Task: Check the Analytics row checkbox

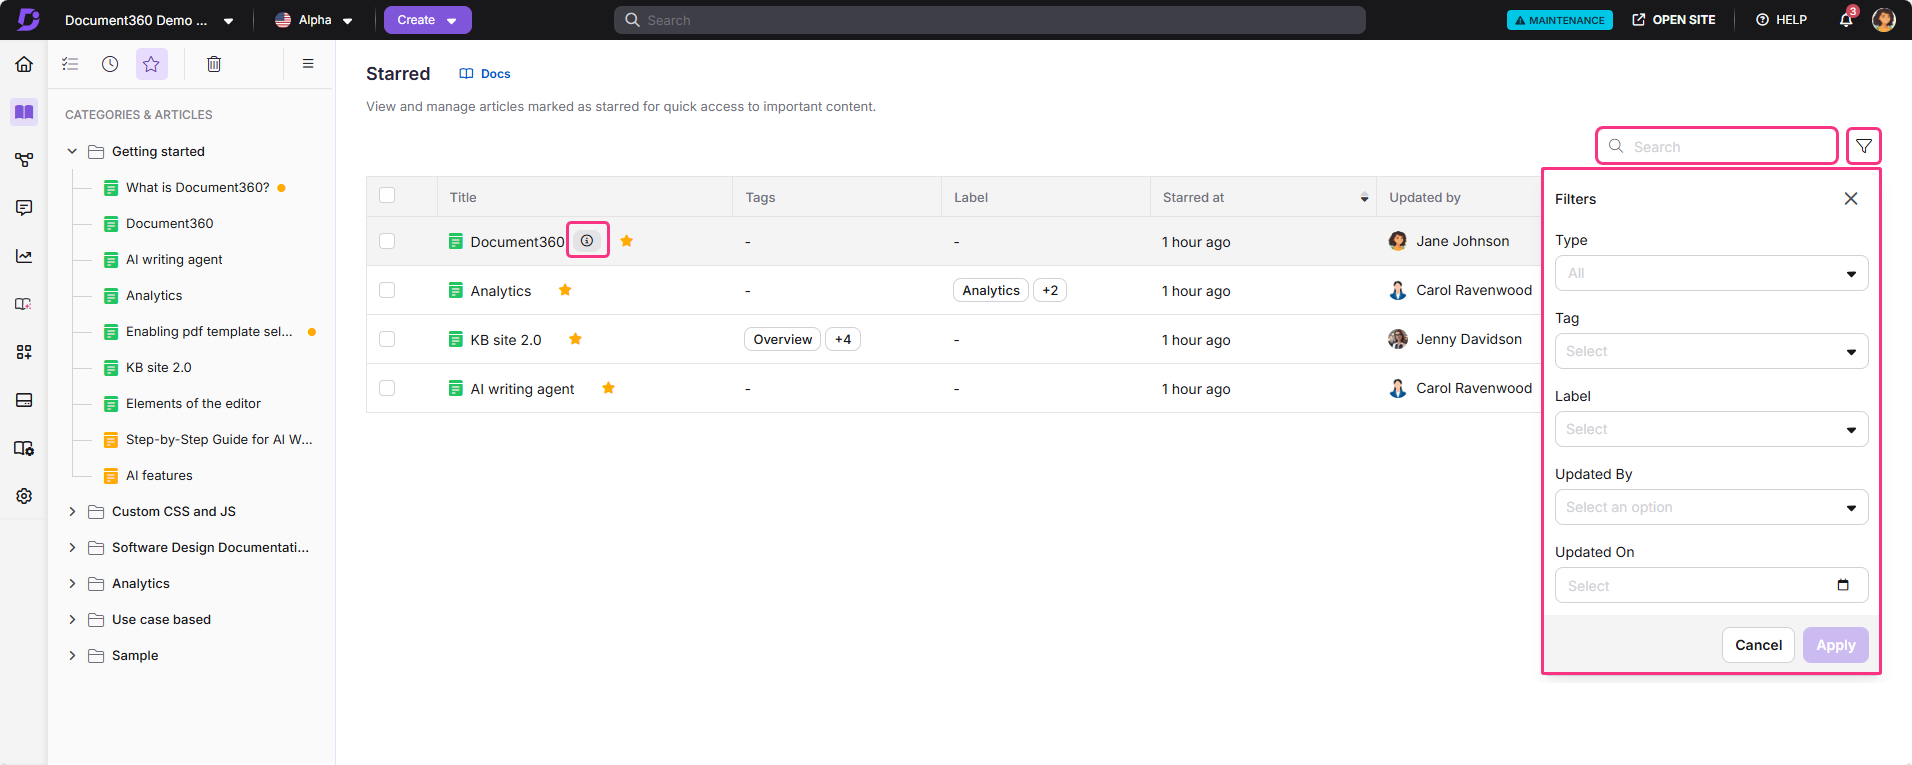Action: pos(387,290)
